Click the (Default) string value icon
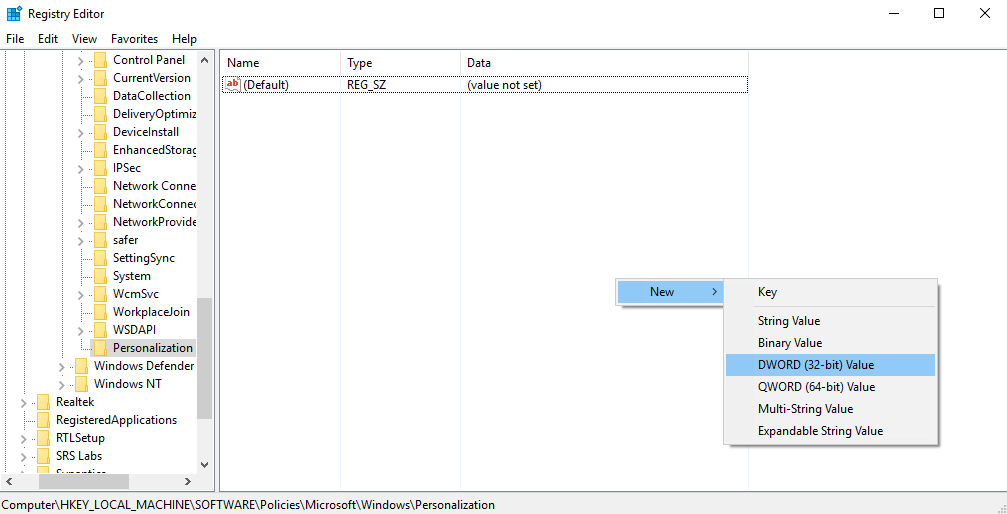The image size is (1007, 514). [232, 85]
